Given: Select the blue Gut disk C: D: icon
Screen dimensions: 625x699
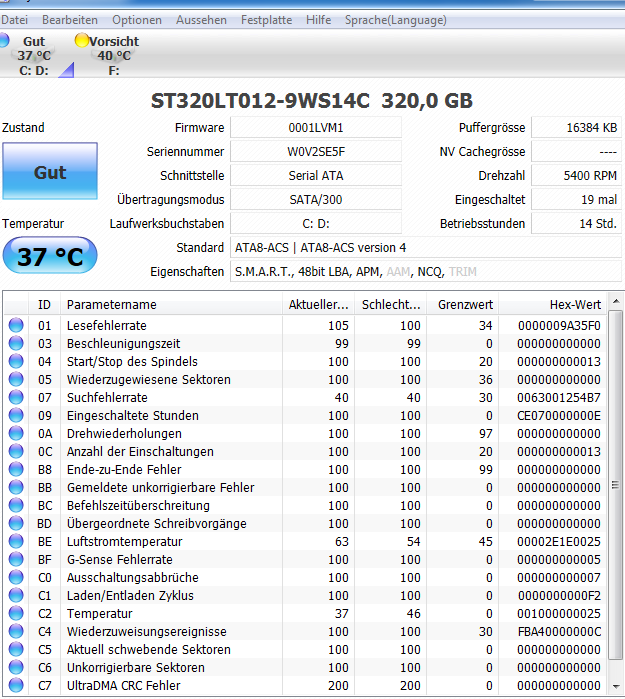Looking at the screenshot, I should [4, 41].
